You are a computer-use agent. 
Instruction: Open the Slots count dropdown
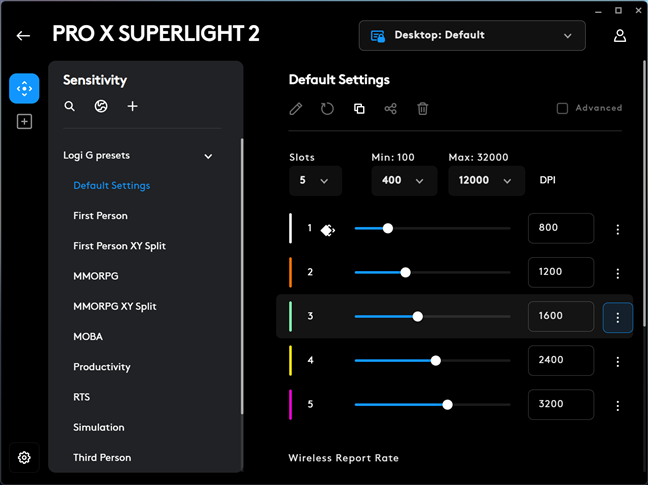[315, 181]
